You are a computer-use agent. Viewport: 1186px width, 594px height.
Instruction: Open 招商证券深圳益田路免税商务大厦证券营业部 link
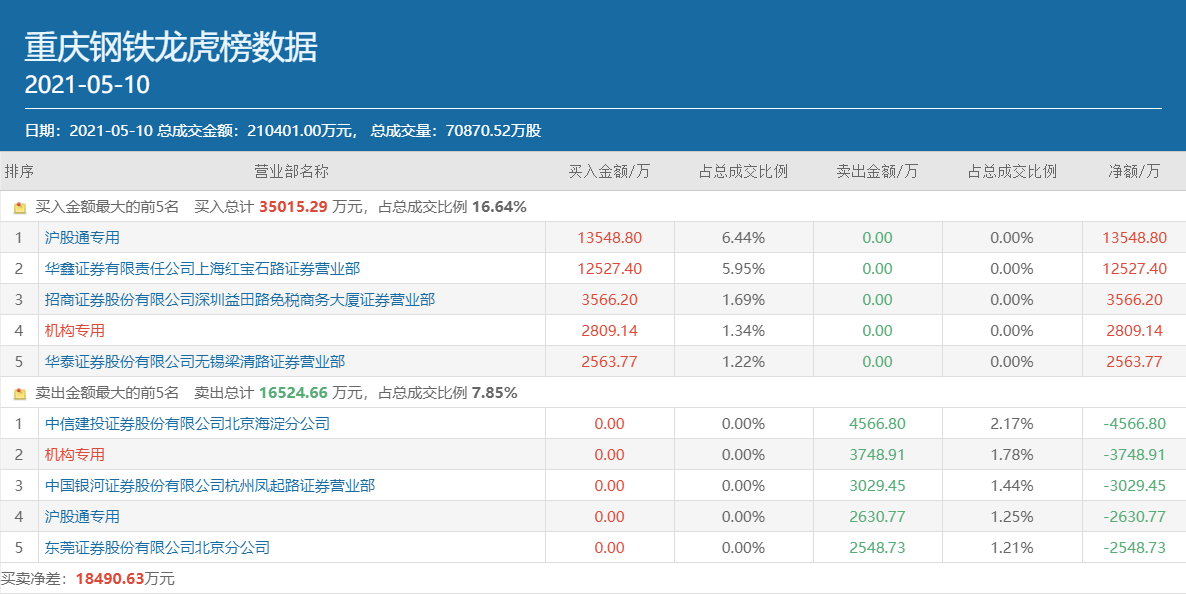(x=240, y=300)
